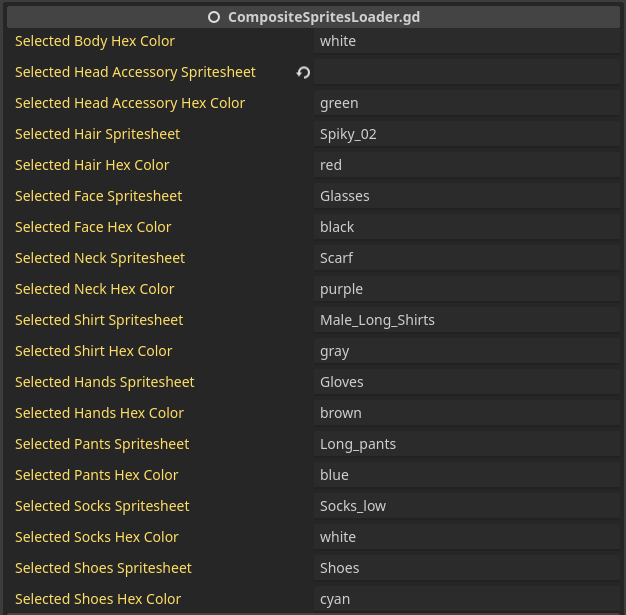626x615 pixels.
Task: Select 'Selected Hands Hex Color' property label
Action: (99, 413)
